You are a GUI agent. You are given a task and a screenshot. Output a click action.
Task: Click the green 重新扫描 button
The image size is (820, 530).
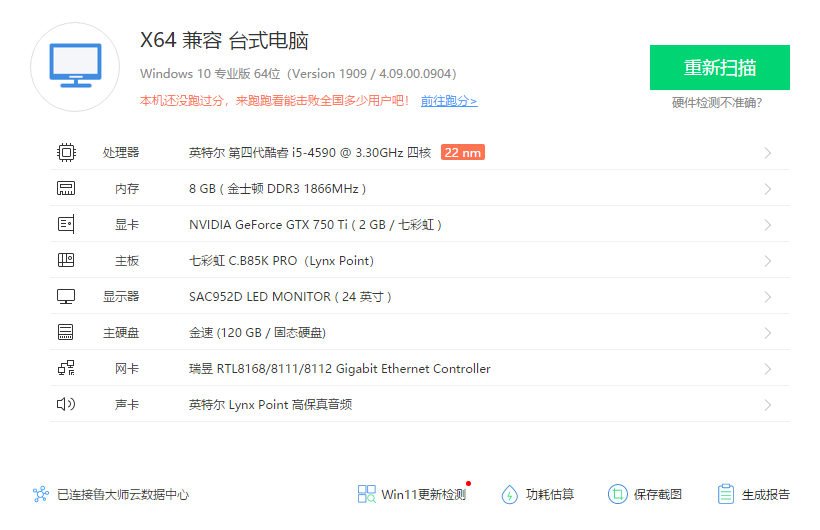[x=720, y=67]
